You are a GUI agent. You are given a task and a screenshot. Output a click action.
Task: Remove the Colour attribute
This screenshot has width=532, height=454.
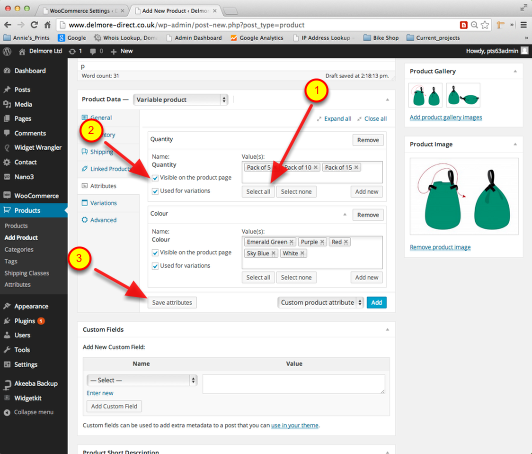point(368,215)
